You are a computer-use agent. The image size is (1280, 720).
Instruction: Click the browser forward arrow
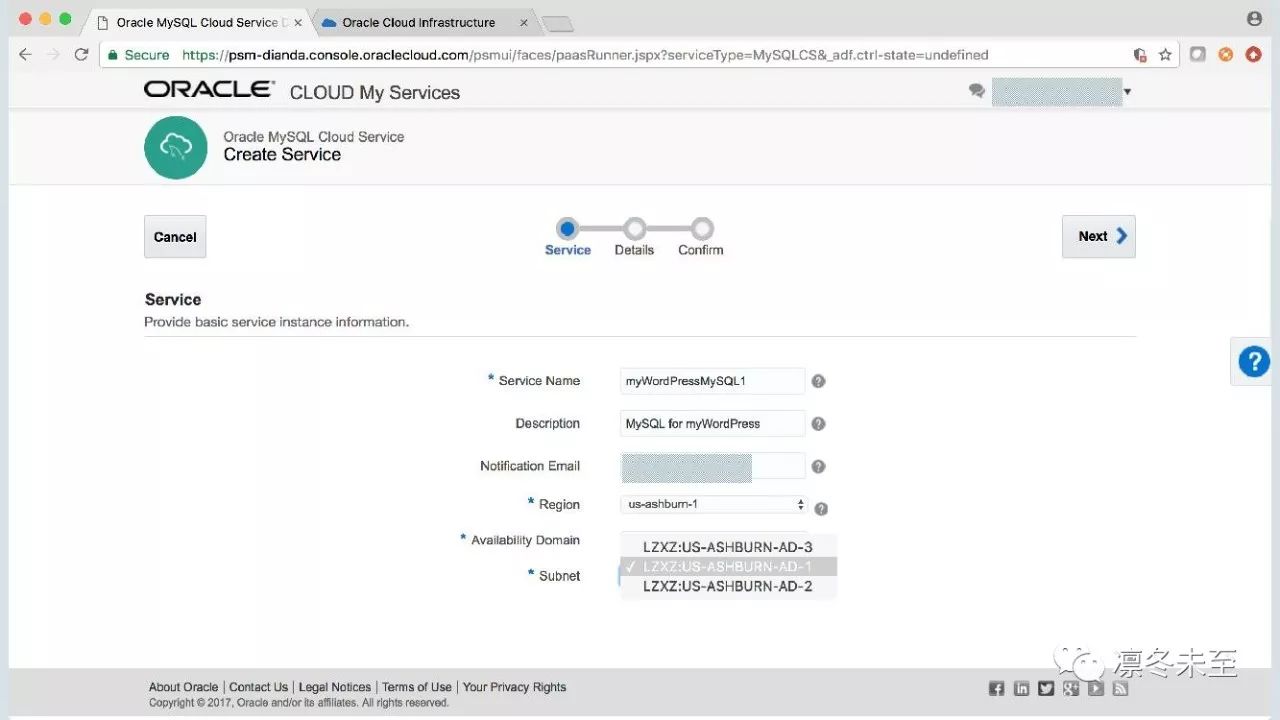(53, 55)
